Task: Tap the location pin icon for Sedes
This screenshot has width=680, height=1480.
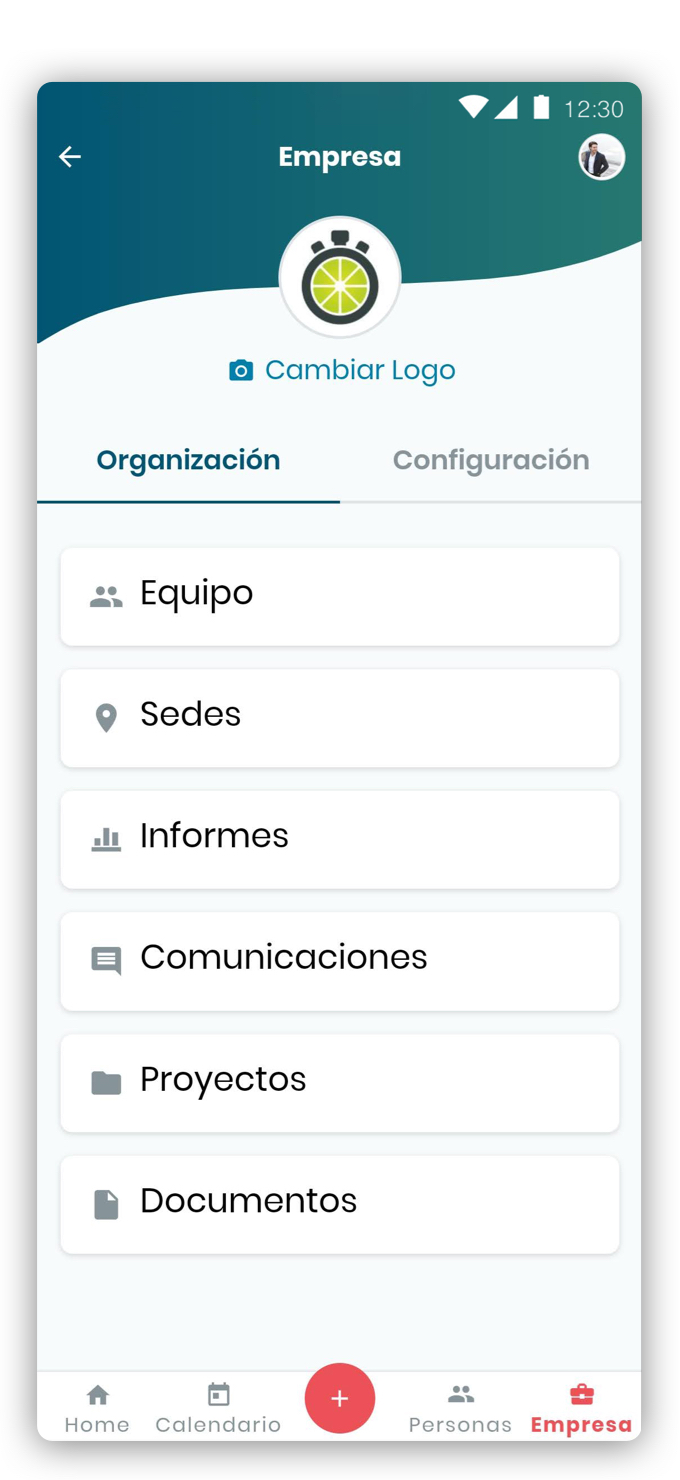Action: point(106,717)
